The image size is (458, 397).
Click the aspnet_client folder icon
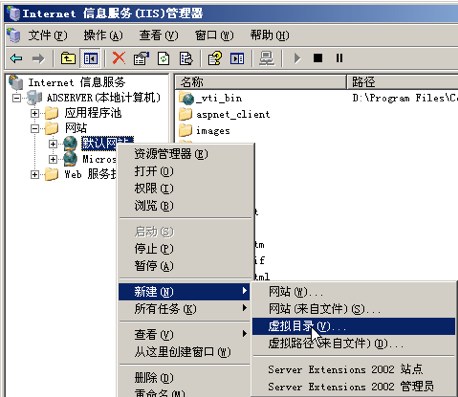coord(186,114)
